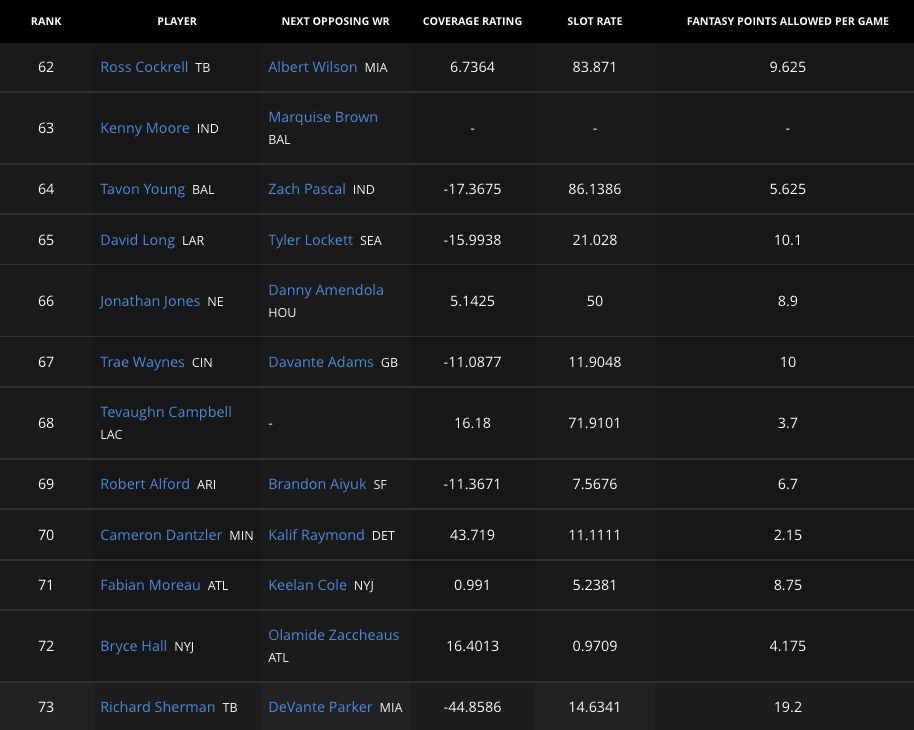Viewport: 914px width, 730px height.
Task: Open Tyler Lockett receiver link
Action: coord(310,240)
